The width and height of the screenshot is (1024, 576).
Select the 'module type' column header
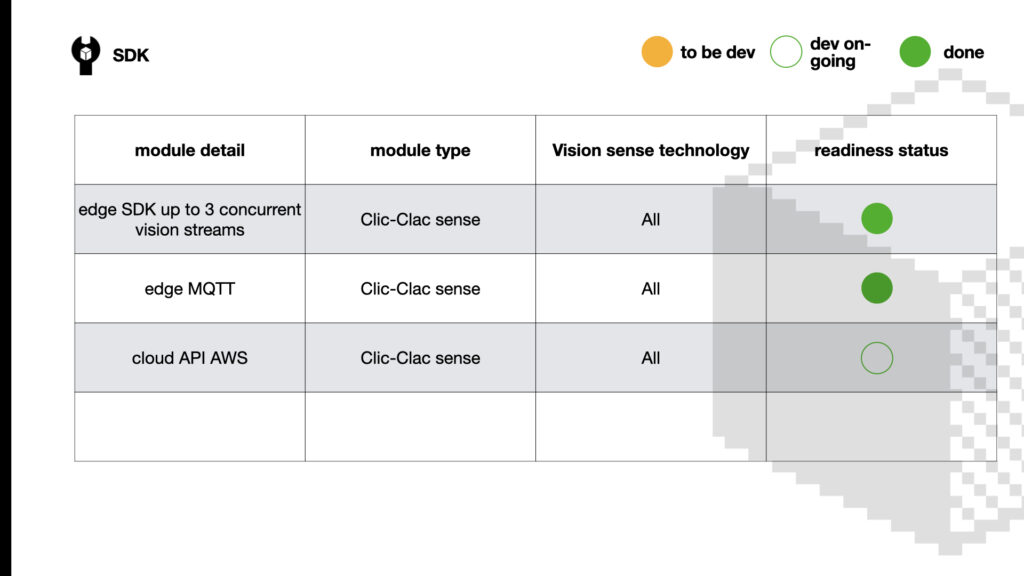420,150
